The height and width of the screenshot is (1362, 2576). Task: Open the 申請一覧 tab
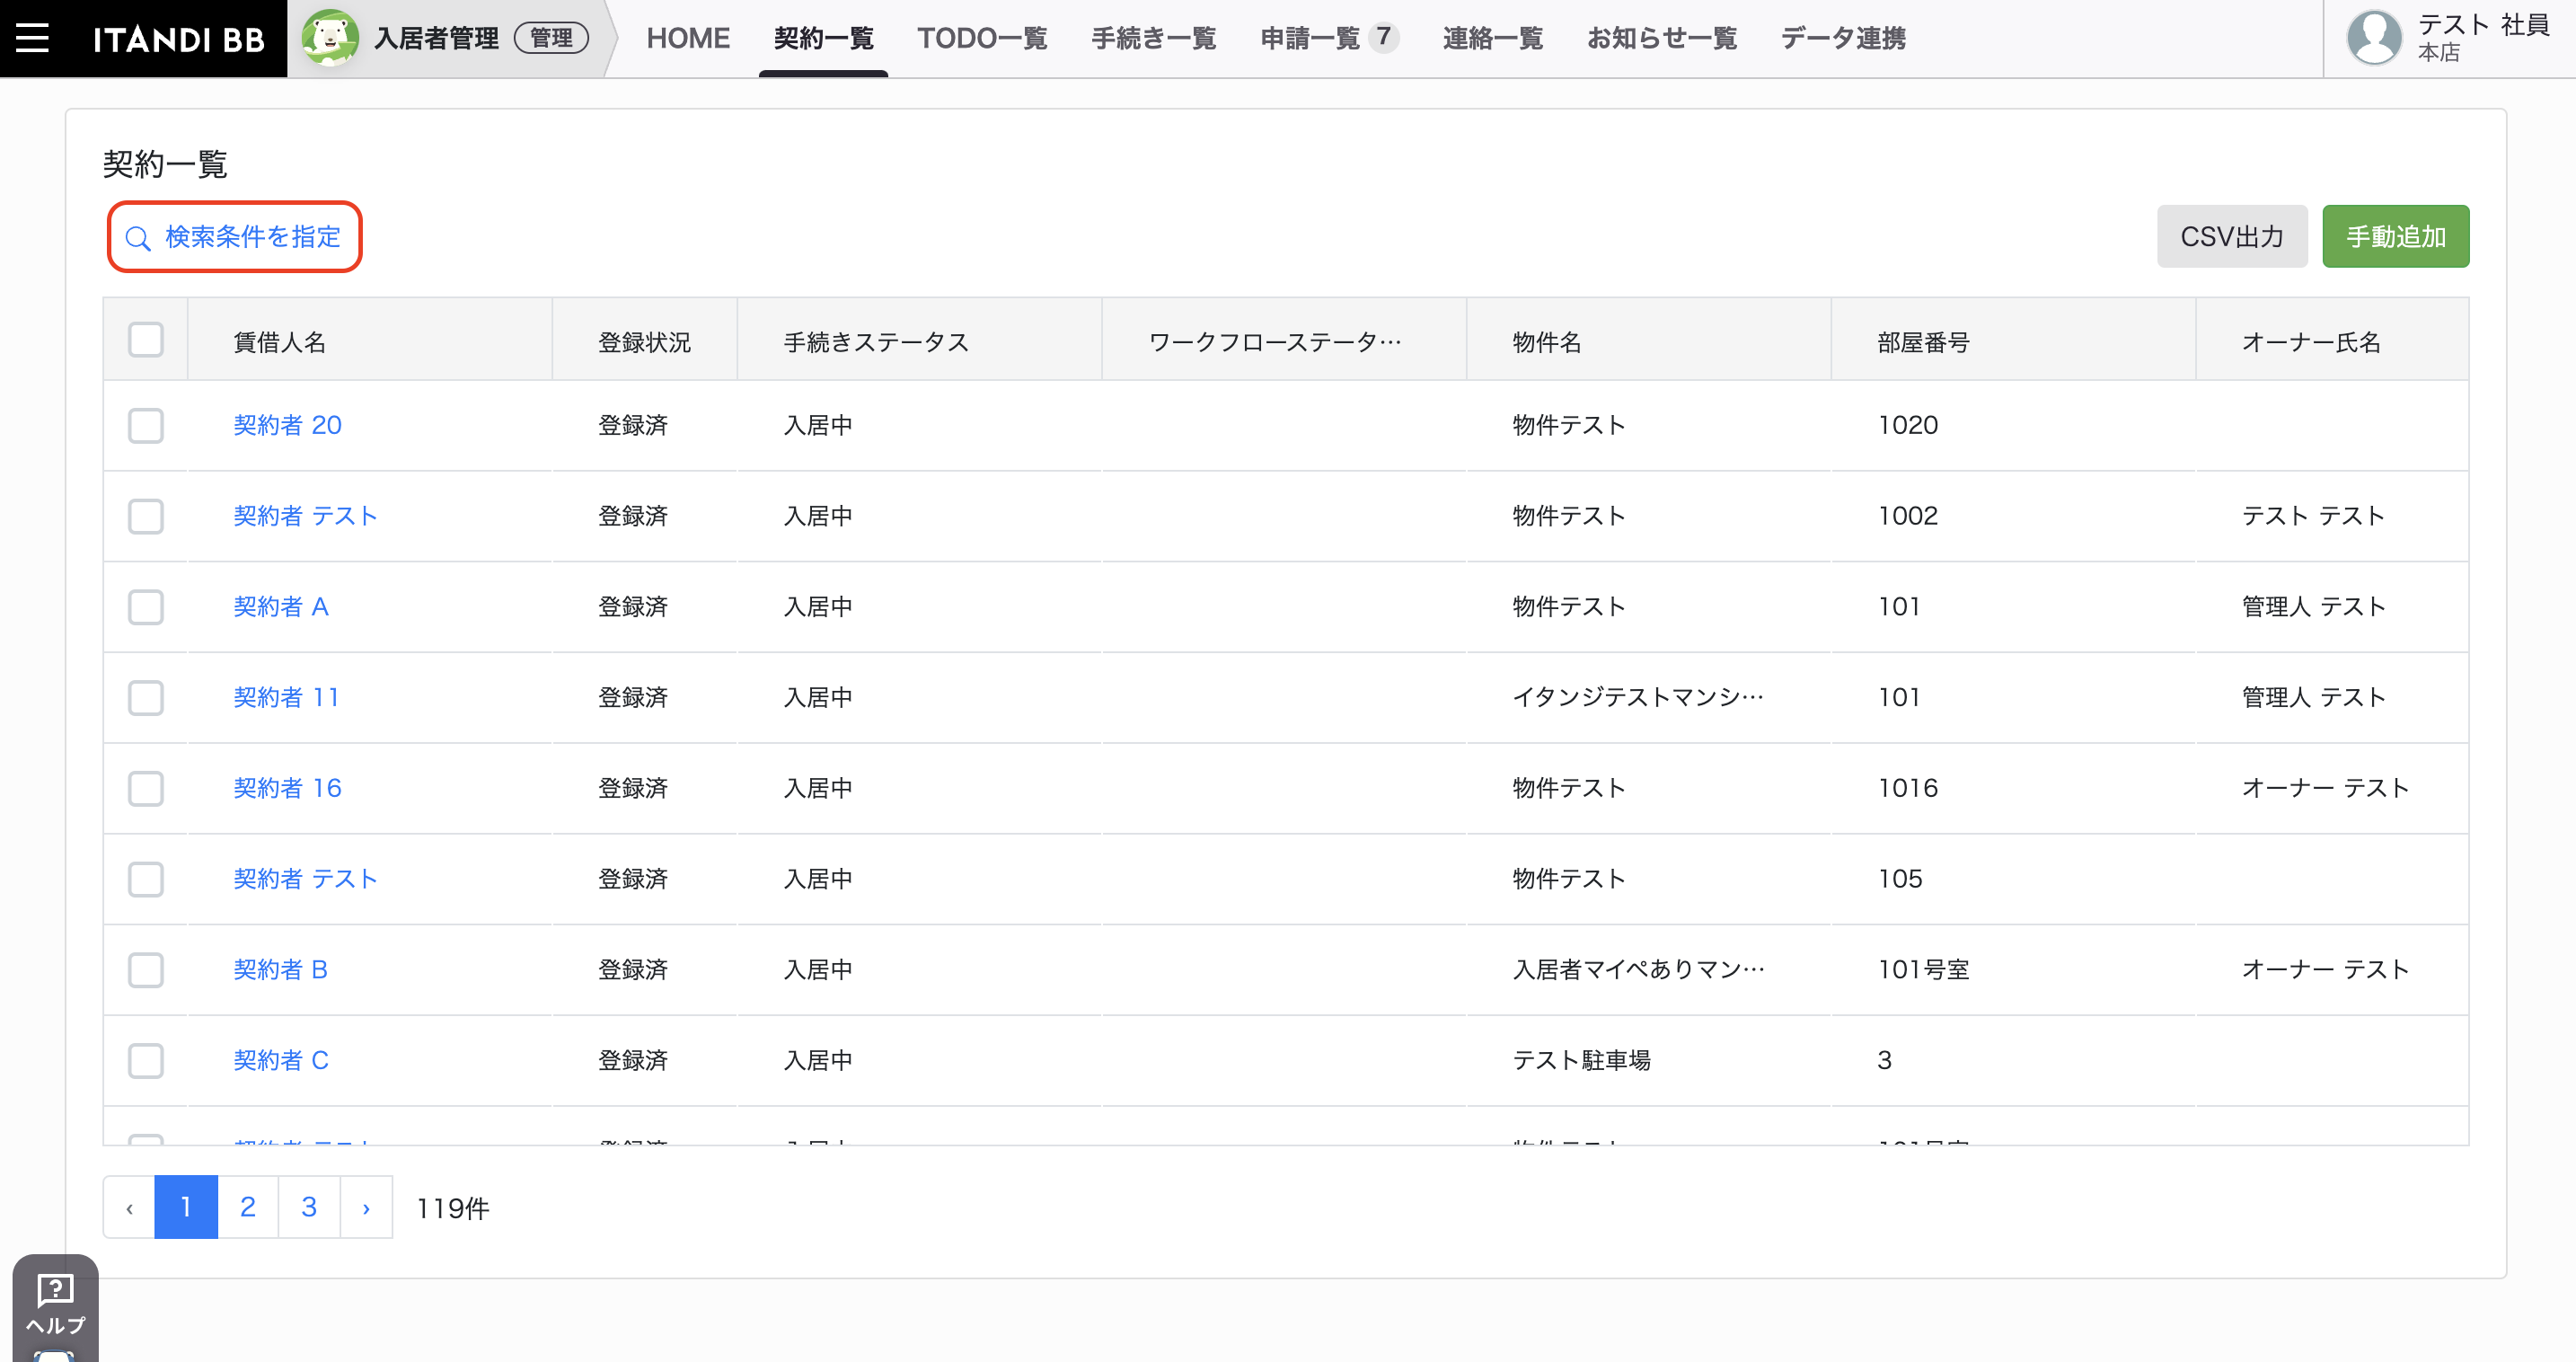1310,38
